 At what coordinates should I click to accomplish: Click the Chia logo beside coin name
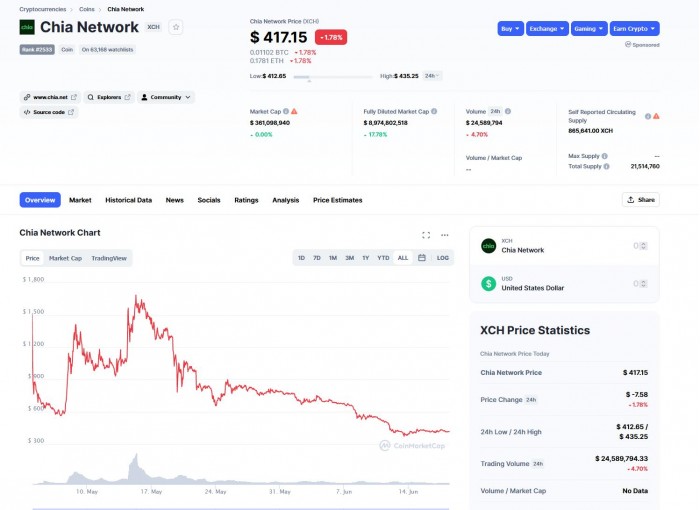pyautogui.click(x=27, y=27)
